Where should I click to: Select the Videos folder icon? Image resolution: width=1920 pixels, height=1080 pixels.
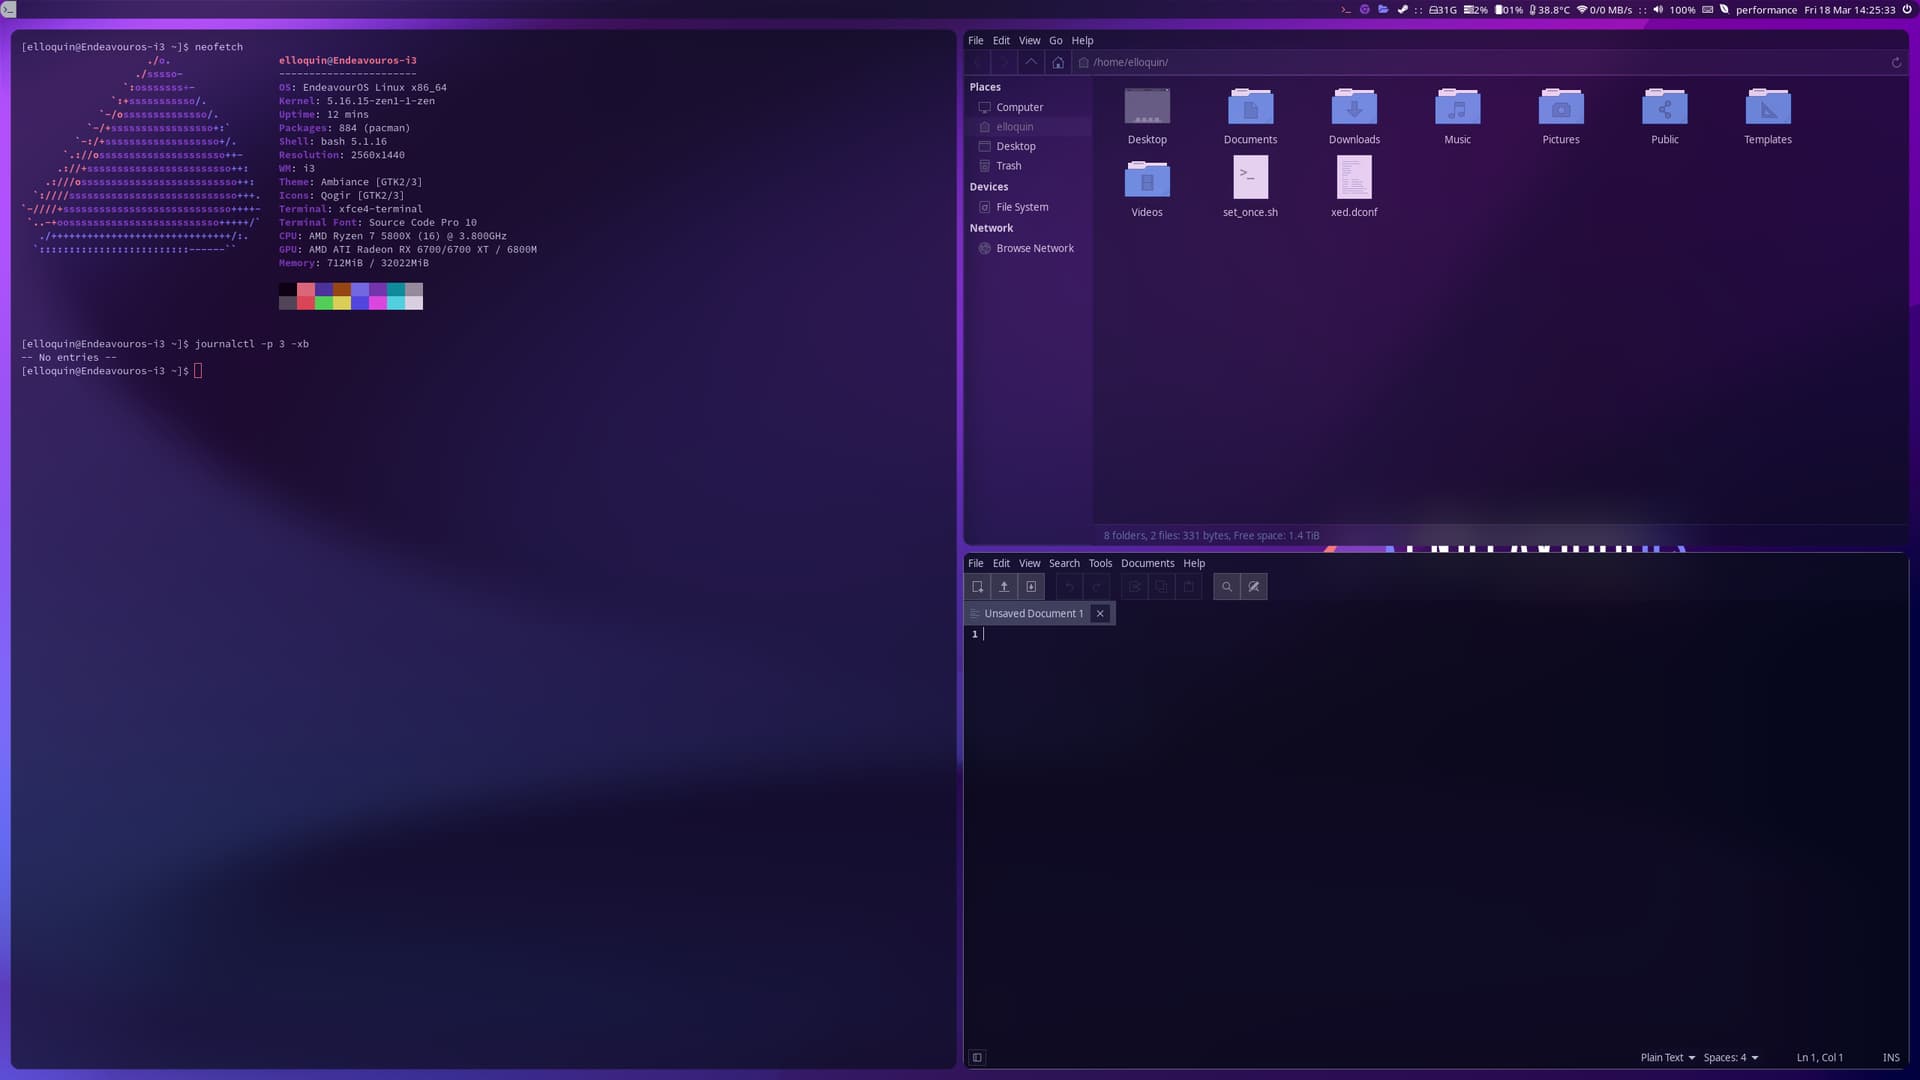pos(1147,180)
